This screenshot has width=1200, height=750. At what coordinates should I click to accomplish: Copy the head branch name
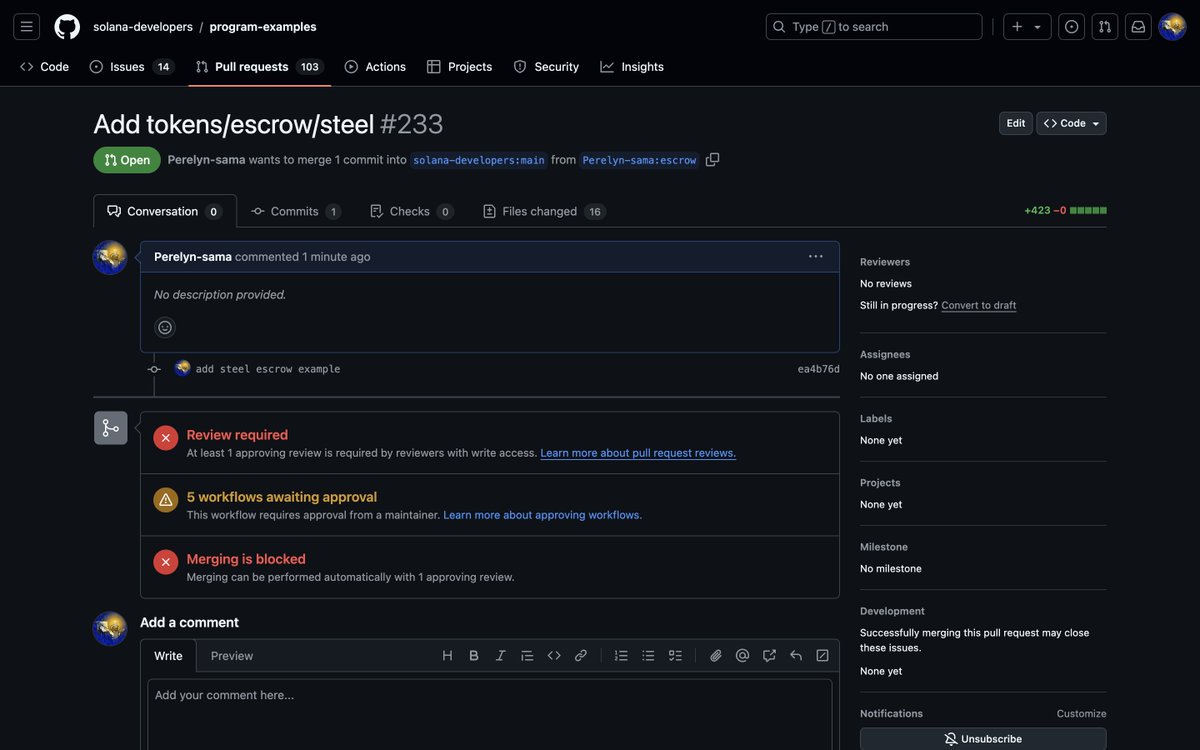(x=712, y=160)
